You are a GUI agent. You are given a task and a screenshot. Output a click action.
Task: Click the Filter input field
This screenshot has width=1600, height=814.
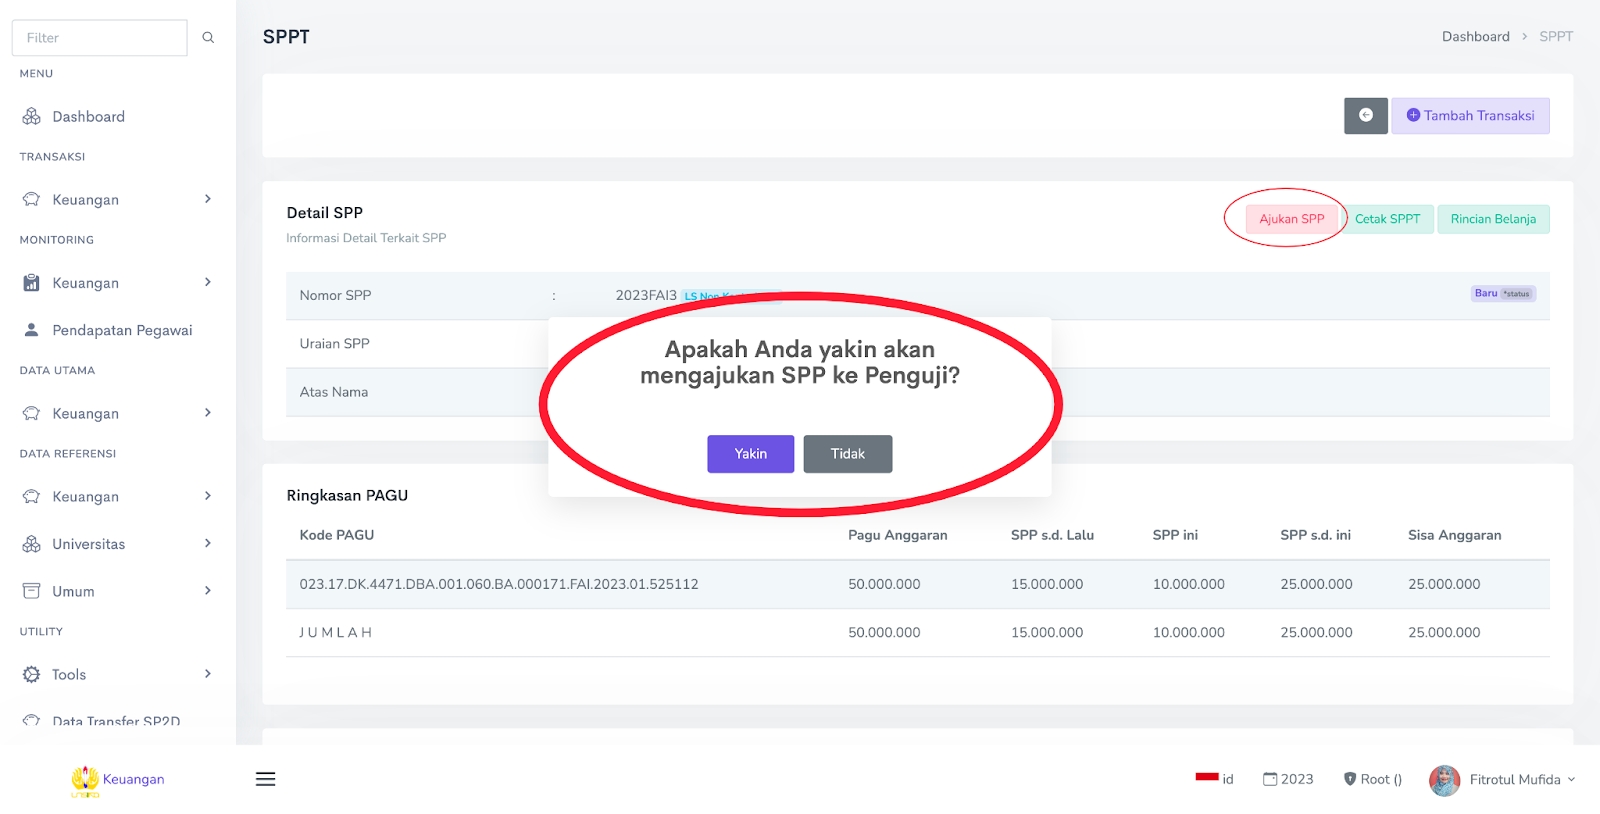99,38
